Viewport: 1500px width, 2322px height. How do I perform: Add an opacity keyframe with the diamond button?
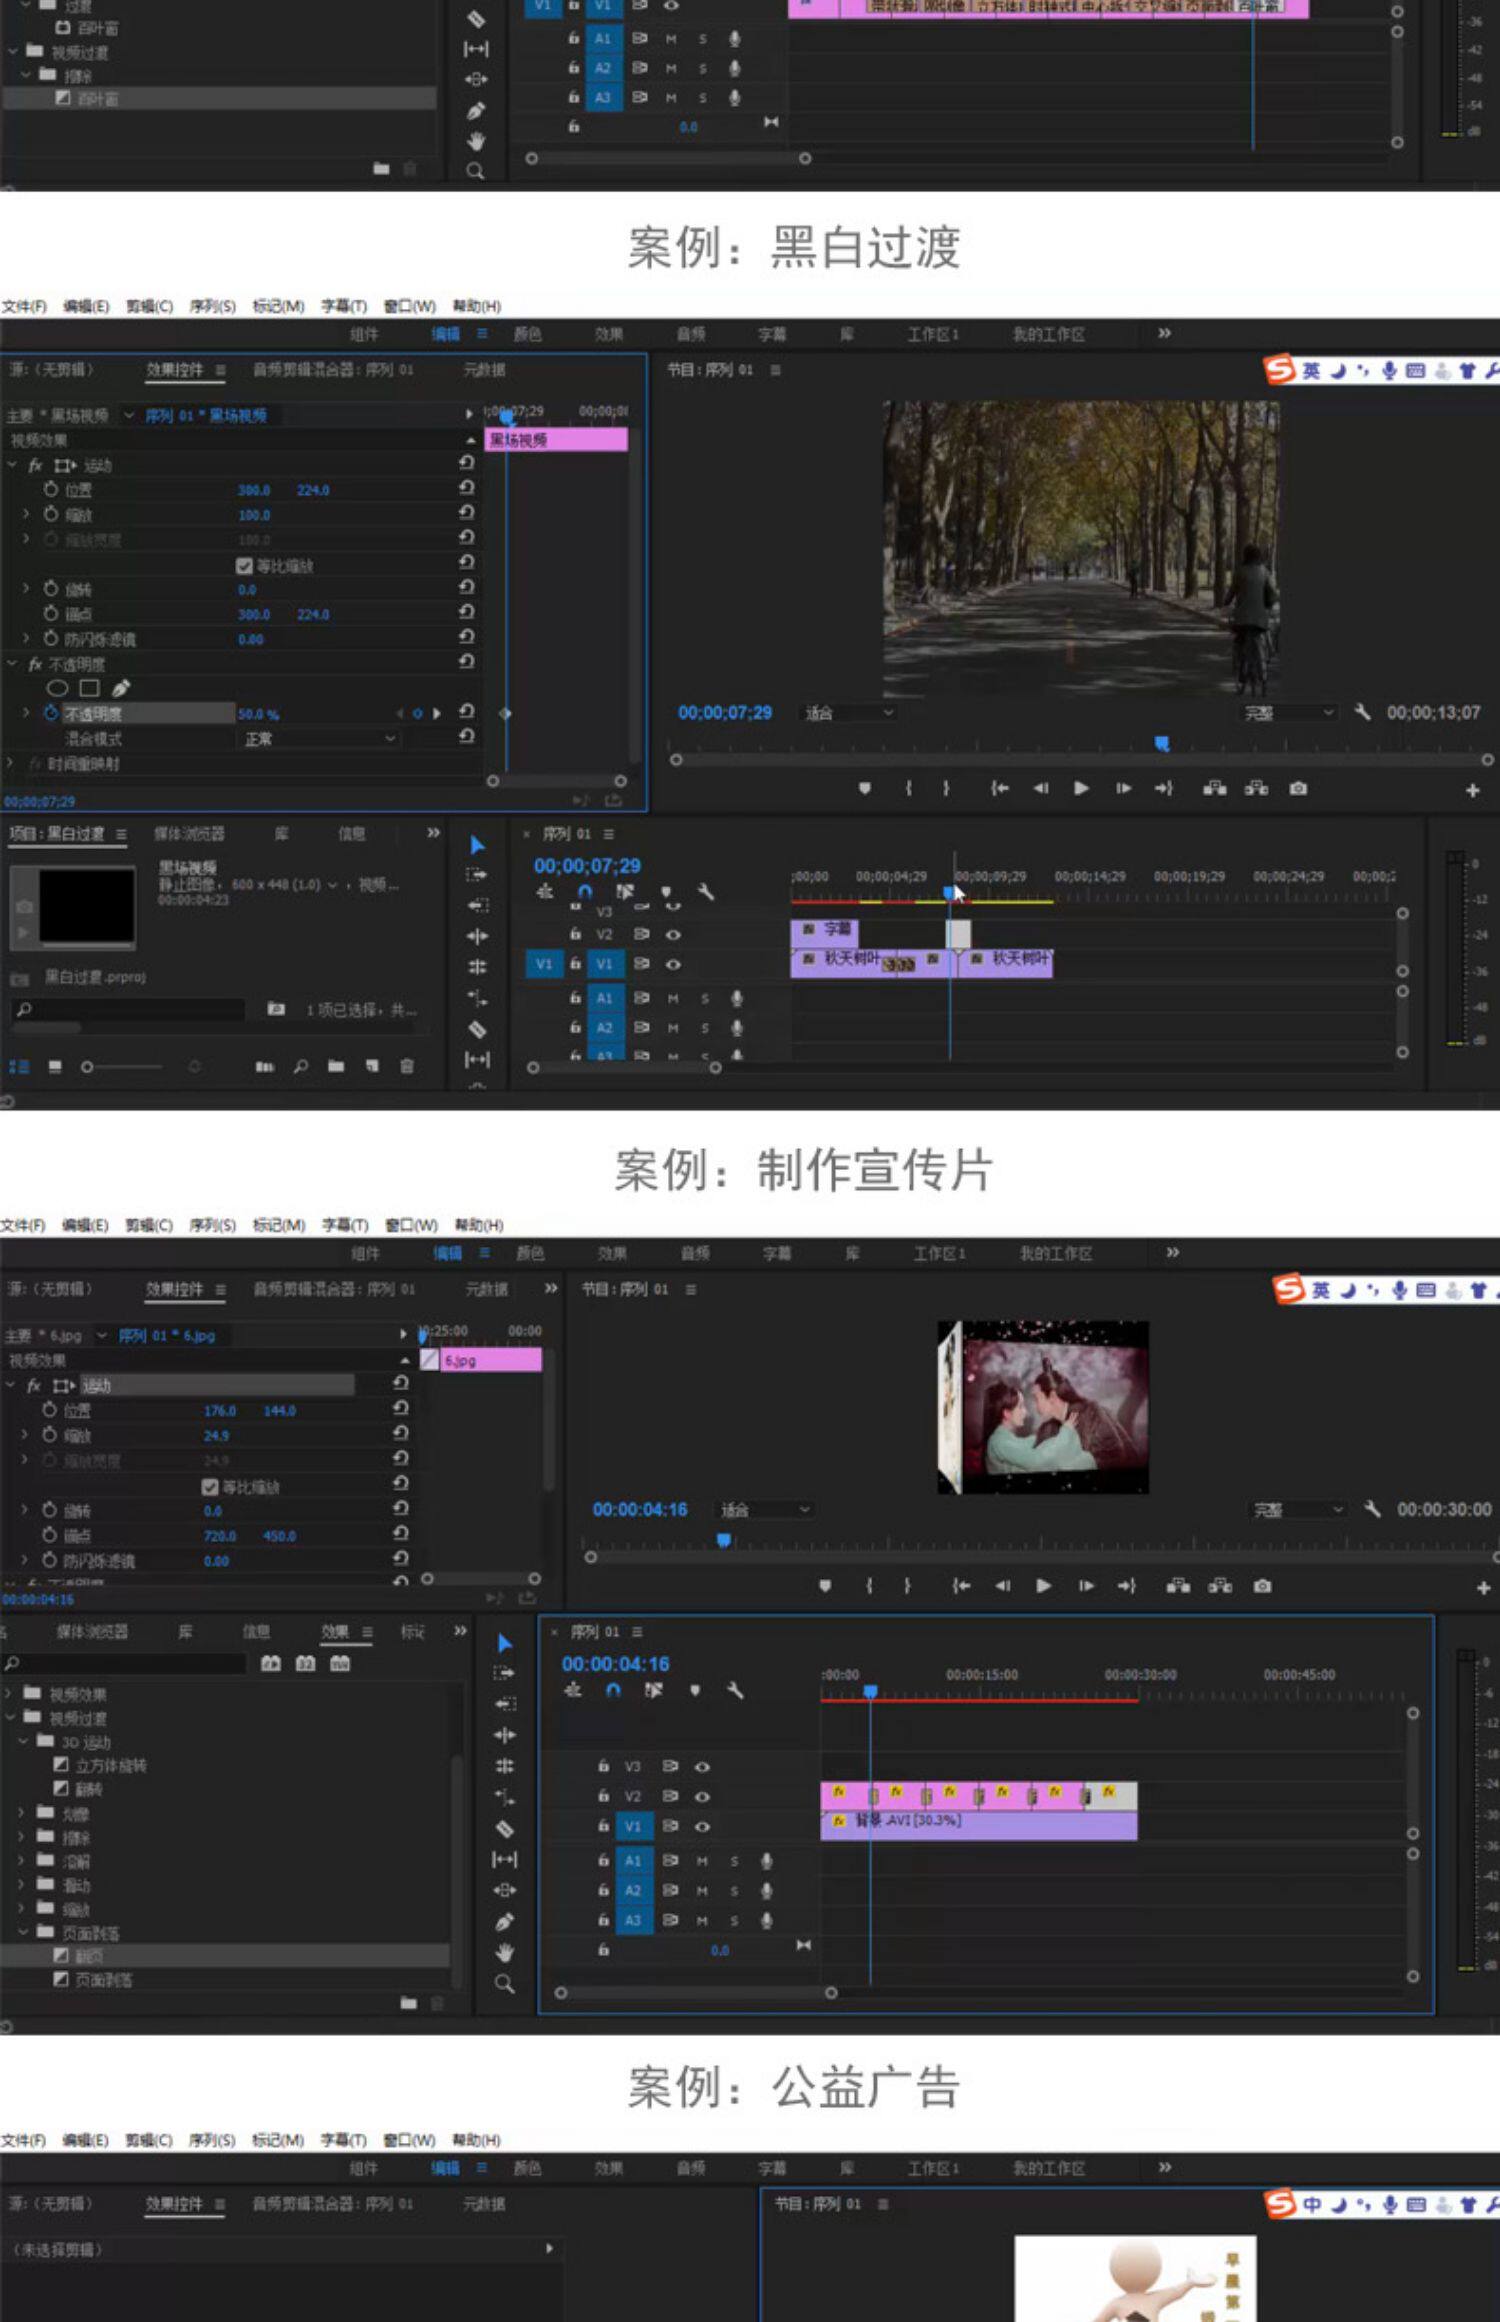pos(418,713)
